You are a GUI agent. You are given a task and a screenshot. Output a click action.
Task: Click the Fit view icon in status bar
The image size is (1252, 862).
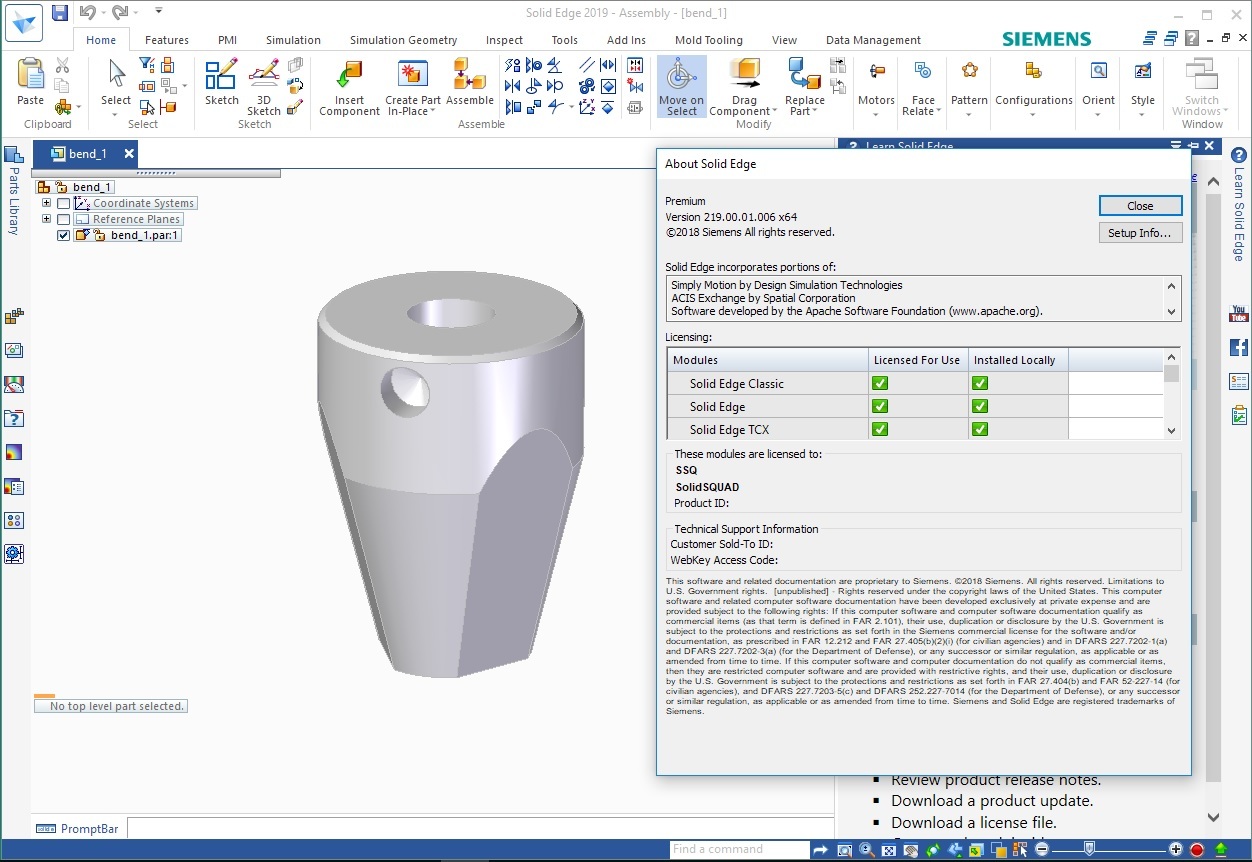[x=889, y=850]
